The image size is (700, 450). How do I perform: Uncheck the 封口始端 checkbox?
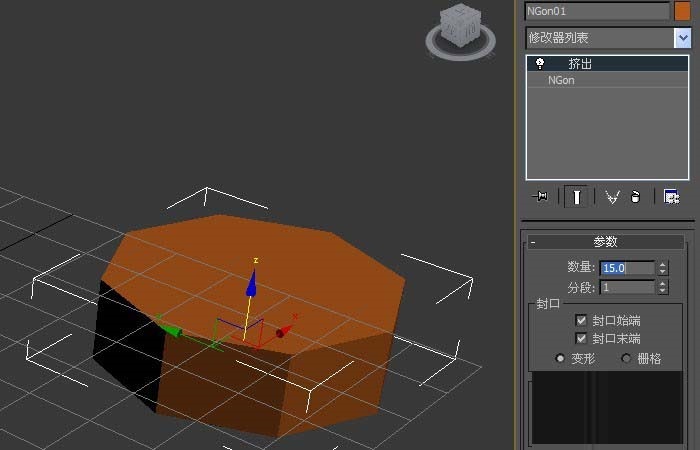tap(581, 320)
